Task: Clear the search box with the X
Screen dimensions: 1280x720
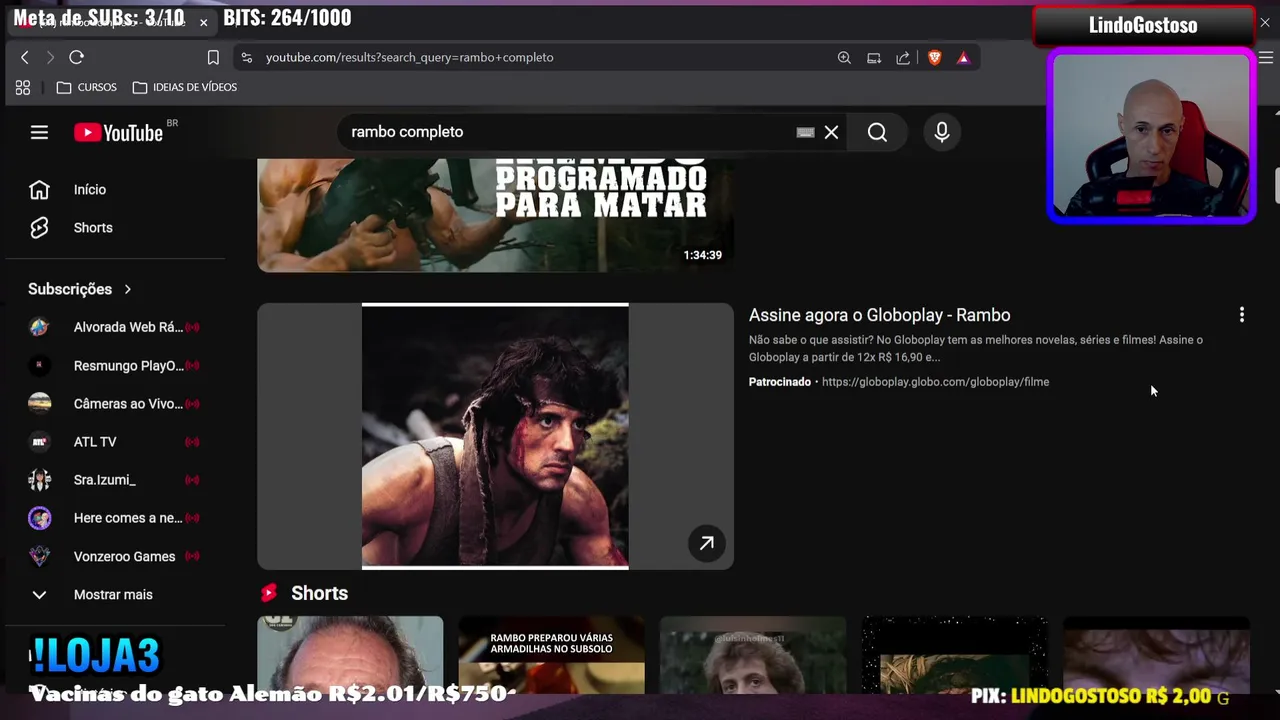Action: [x=831, y=132]
